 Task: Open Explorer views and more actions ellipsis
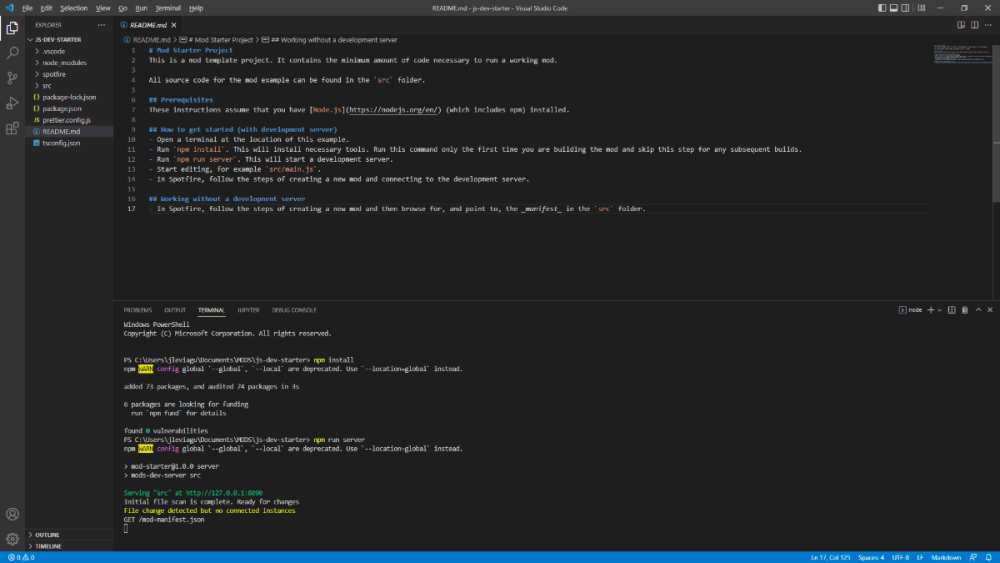pyautogui.click(x=101, y=25)
